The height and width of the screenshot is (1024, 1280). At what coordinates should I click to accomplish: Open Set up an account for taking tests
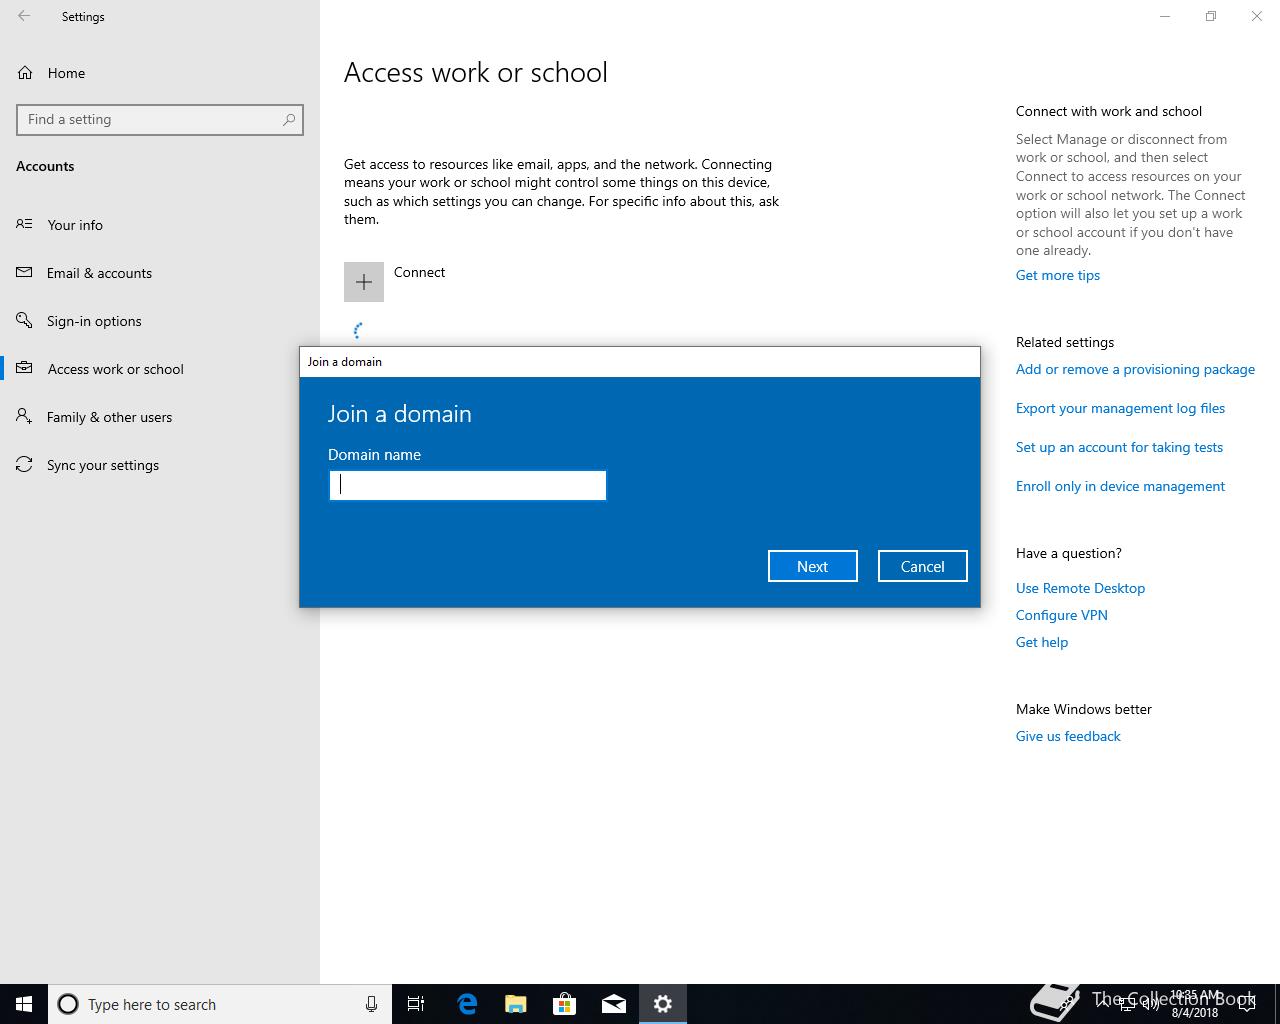(1119, 447)
